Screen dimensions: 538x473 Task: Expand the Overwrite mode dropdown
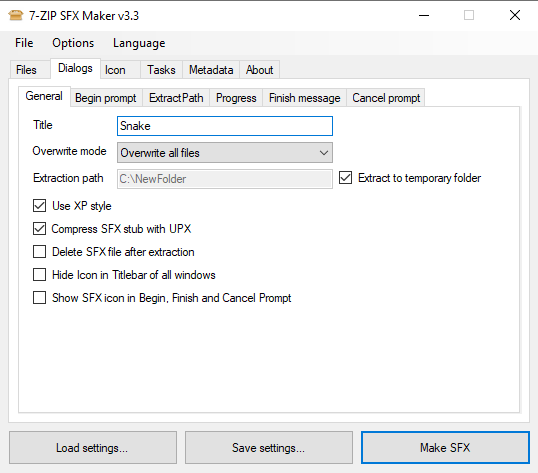(x=225, y=153)
